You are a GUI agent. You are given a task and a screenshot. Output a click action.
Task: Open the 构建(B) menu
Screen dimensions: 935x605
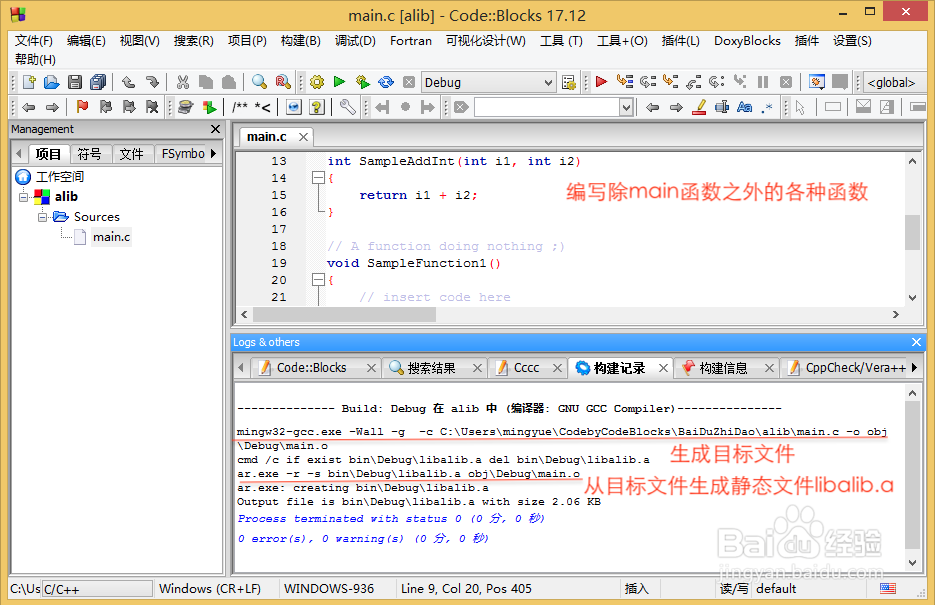click(x=301, y=41)
